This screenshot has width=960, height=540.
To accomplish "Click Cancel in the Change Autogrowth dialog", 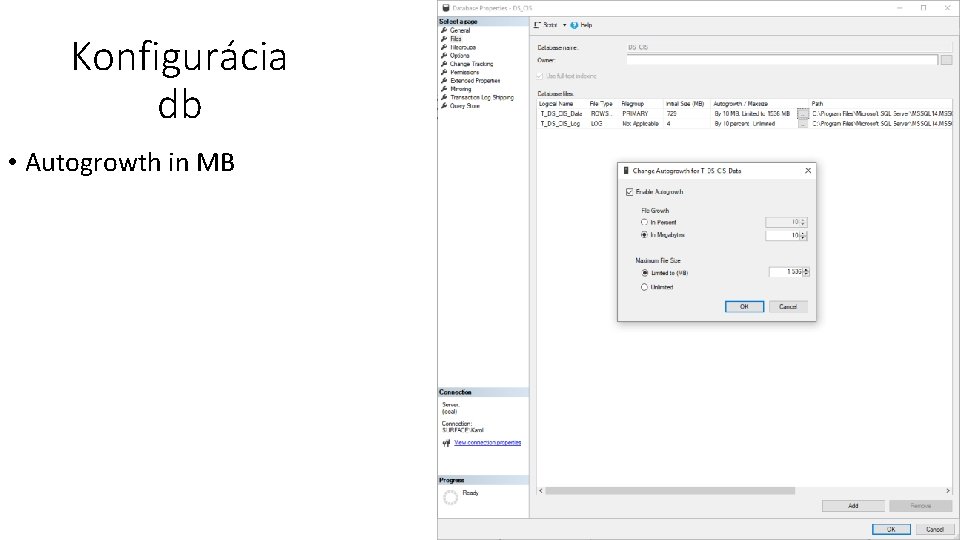I will tap(788, 307).
